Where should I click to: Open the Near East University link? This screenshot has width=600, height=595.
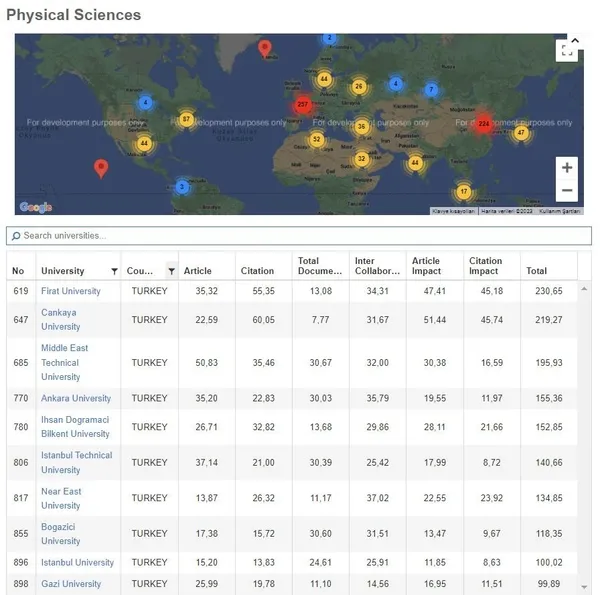61,498
